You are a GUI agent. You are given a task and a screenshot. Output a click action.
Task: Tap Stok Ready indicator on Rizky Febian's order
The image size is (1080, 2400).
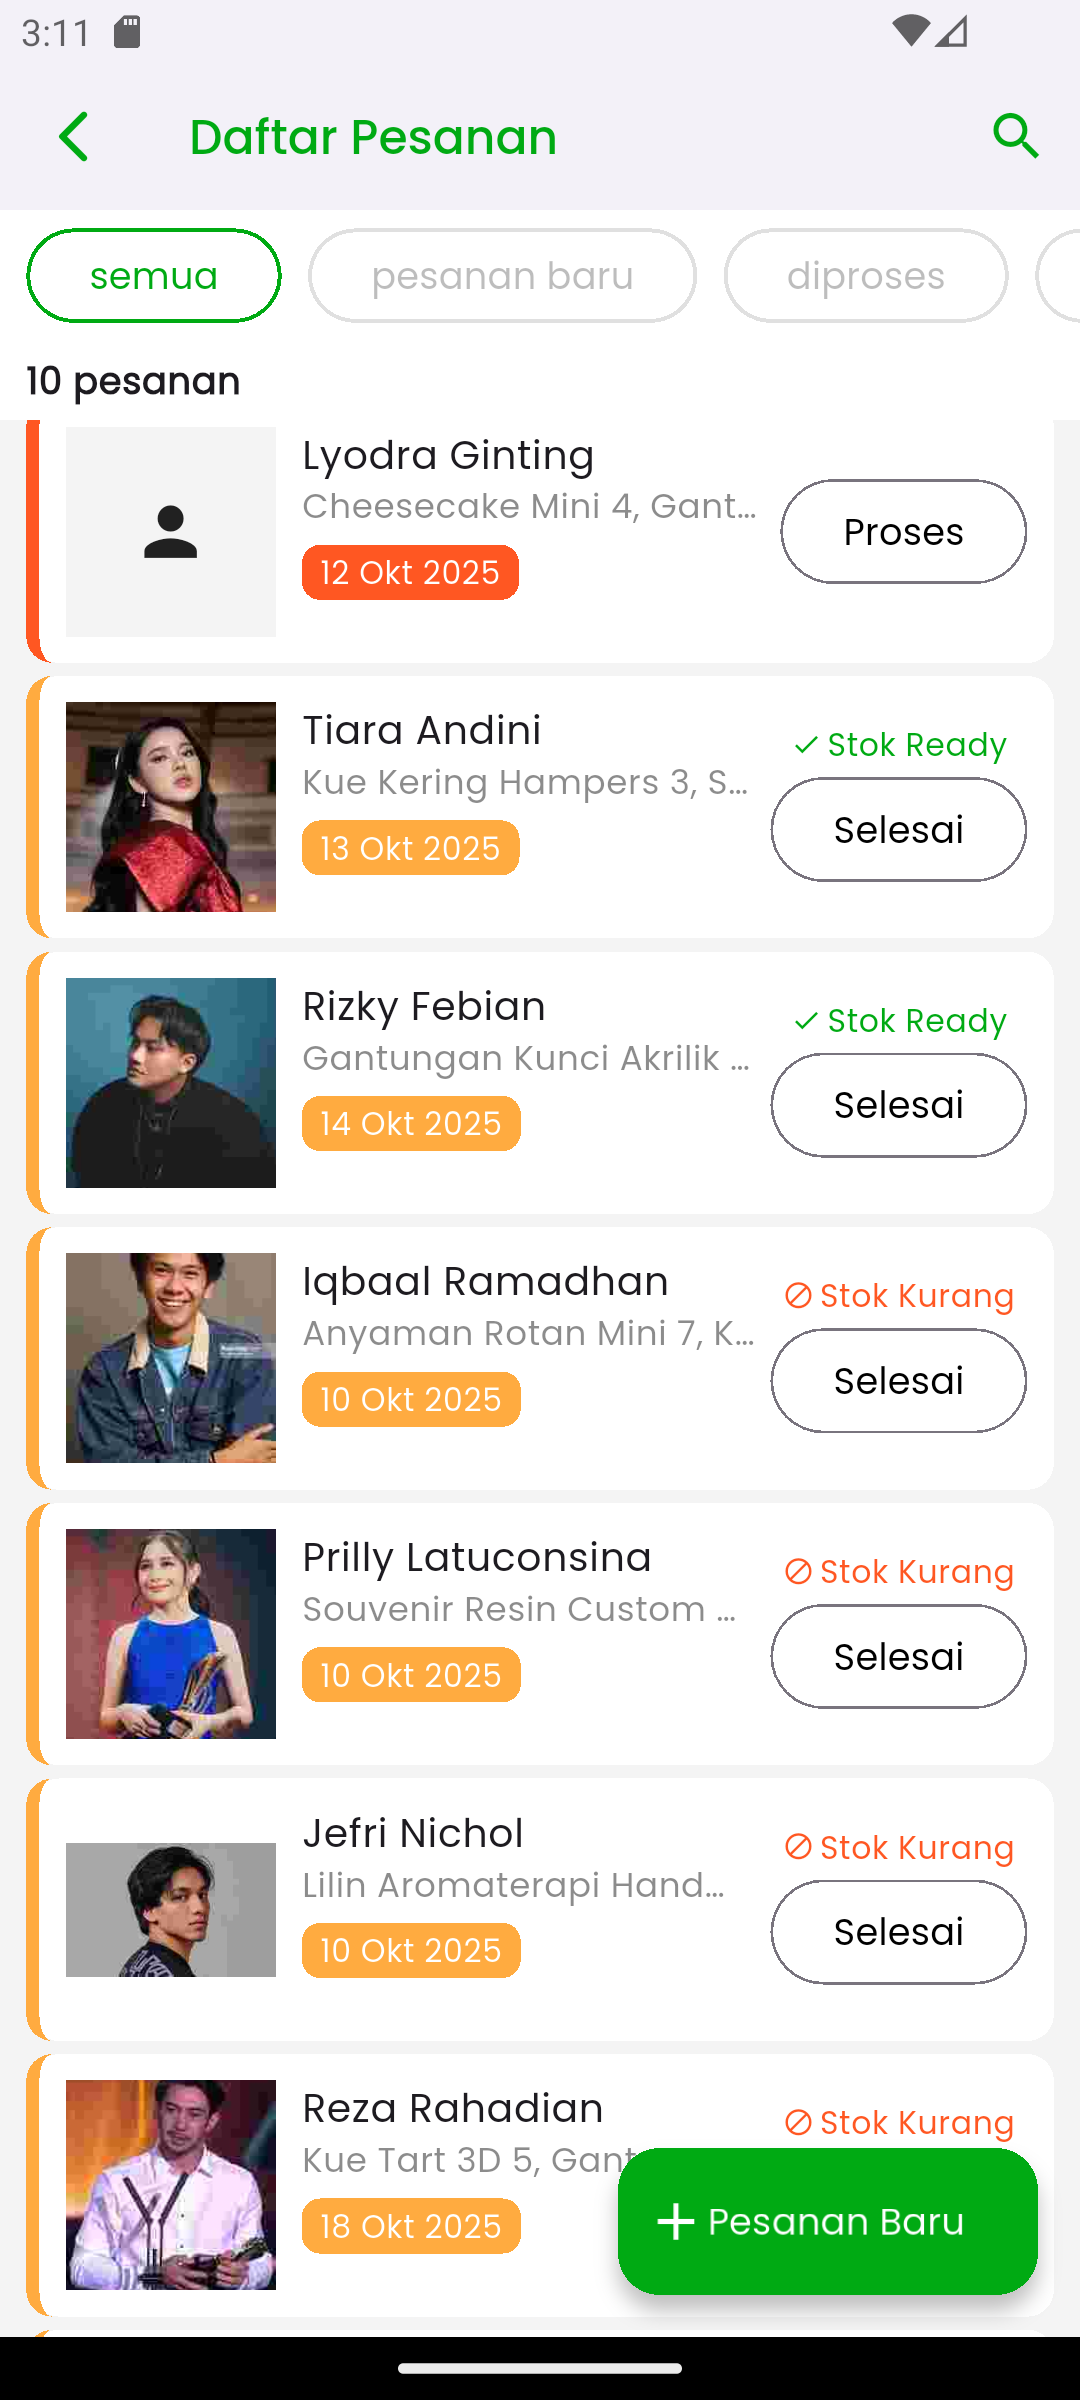(x=899, y=1021)
